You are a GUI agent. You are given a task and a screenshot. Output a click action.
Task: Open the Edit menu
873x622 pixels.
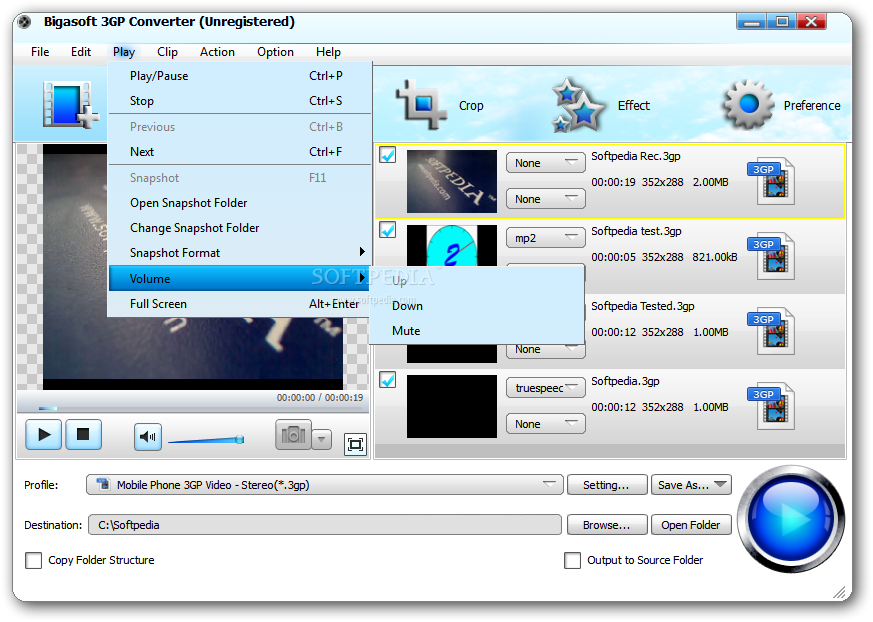[81, 52]
